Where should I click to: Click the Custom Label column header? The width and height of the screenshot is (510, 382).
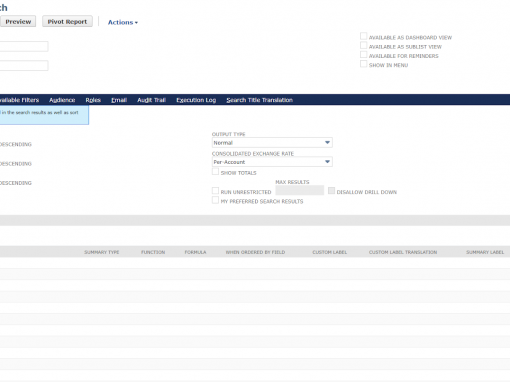tap(330, 252)
